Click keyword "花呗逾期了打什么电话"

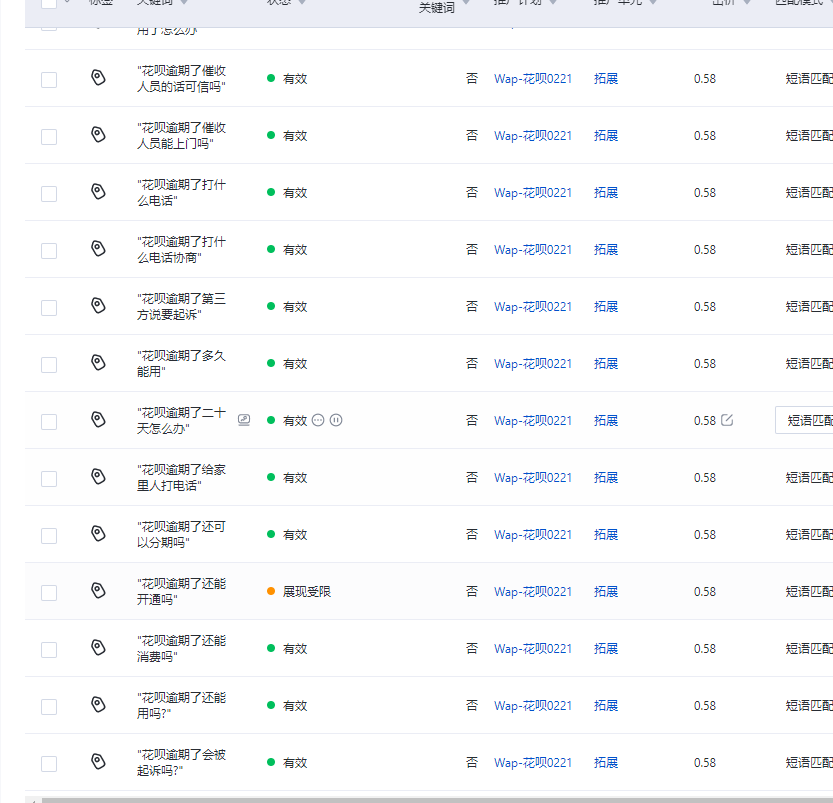[181, 193]
